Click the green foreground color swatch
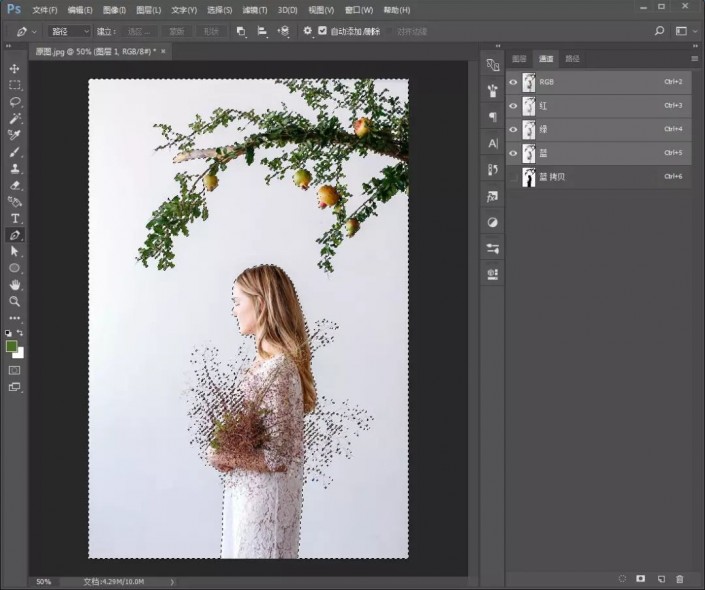 pyautogui.click(x=12, y=346)
